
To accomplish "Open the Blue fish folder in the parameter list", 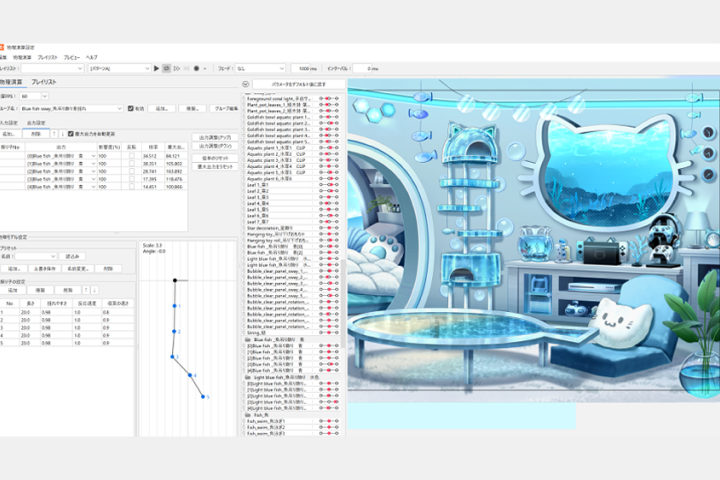I will tap(248, 339).
